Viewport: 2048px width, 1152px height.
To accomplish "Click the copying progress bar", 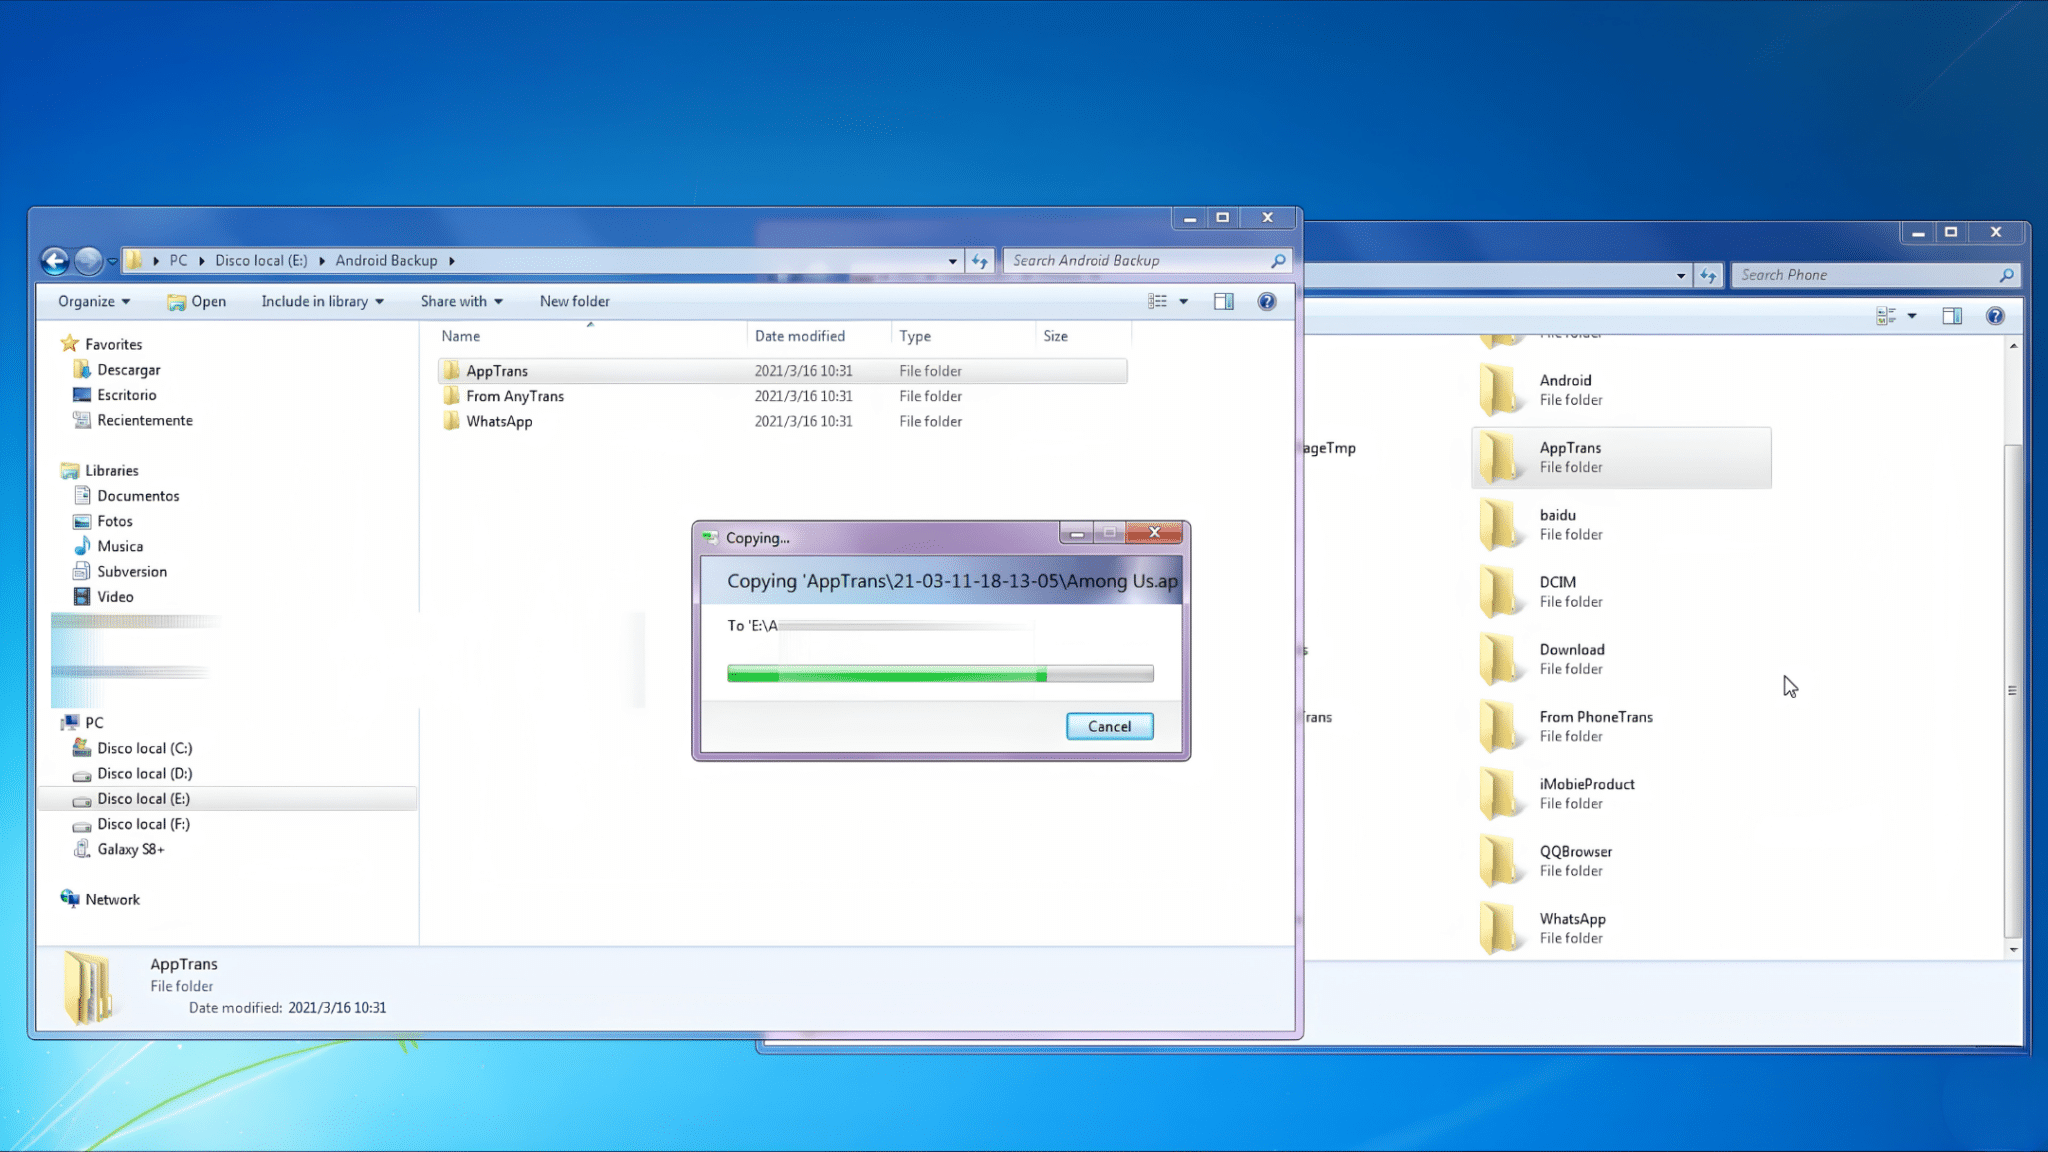I will (x=940, y=674).
